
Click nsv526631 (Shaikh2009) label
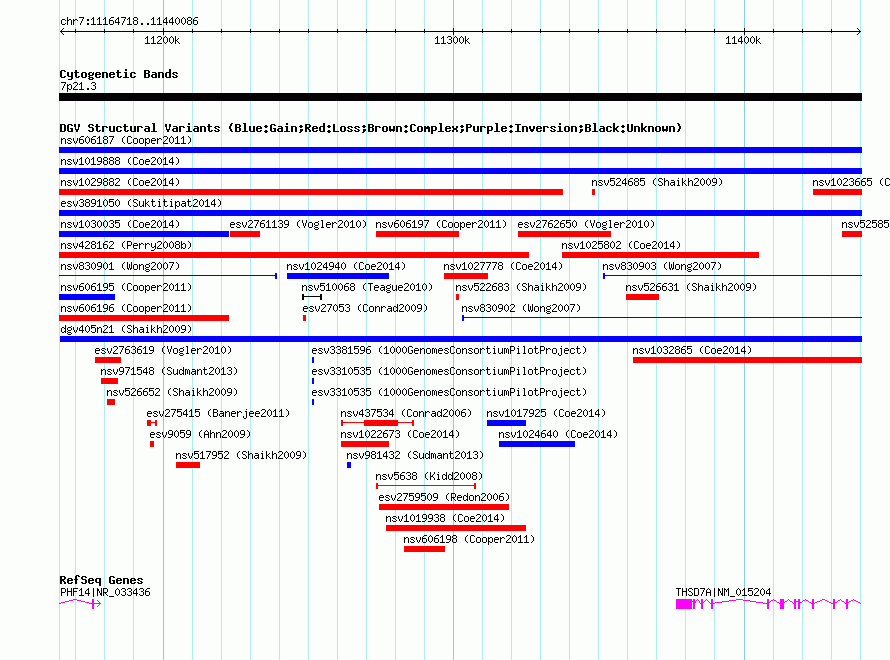[x=691, y=287]
